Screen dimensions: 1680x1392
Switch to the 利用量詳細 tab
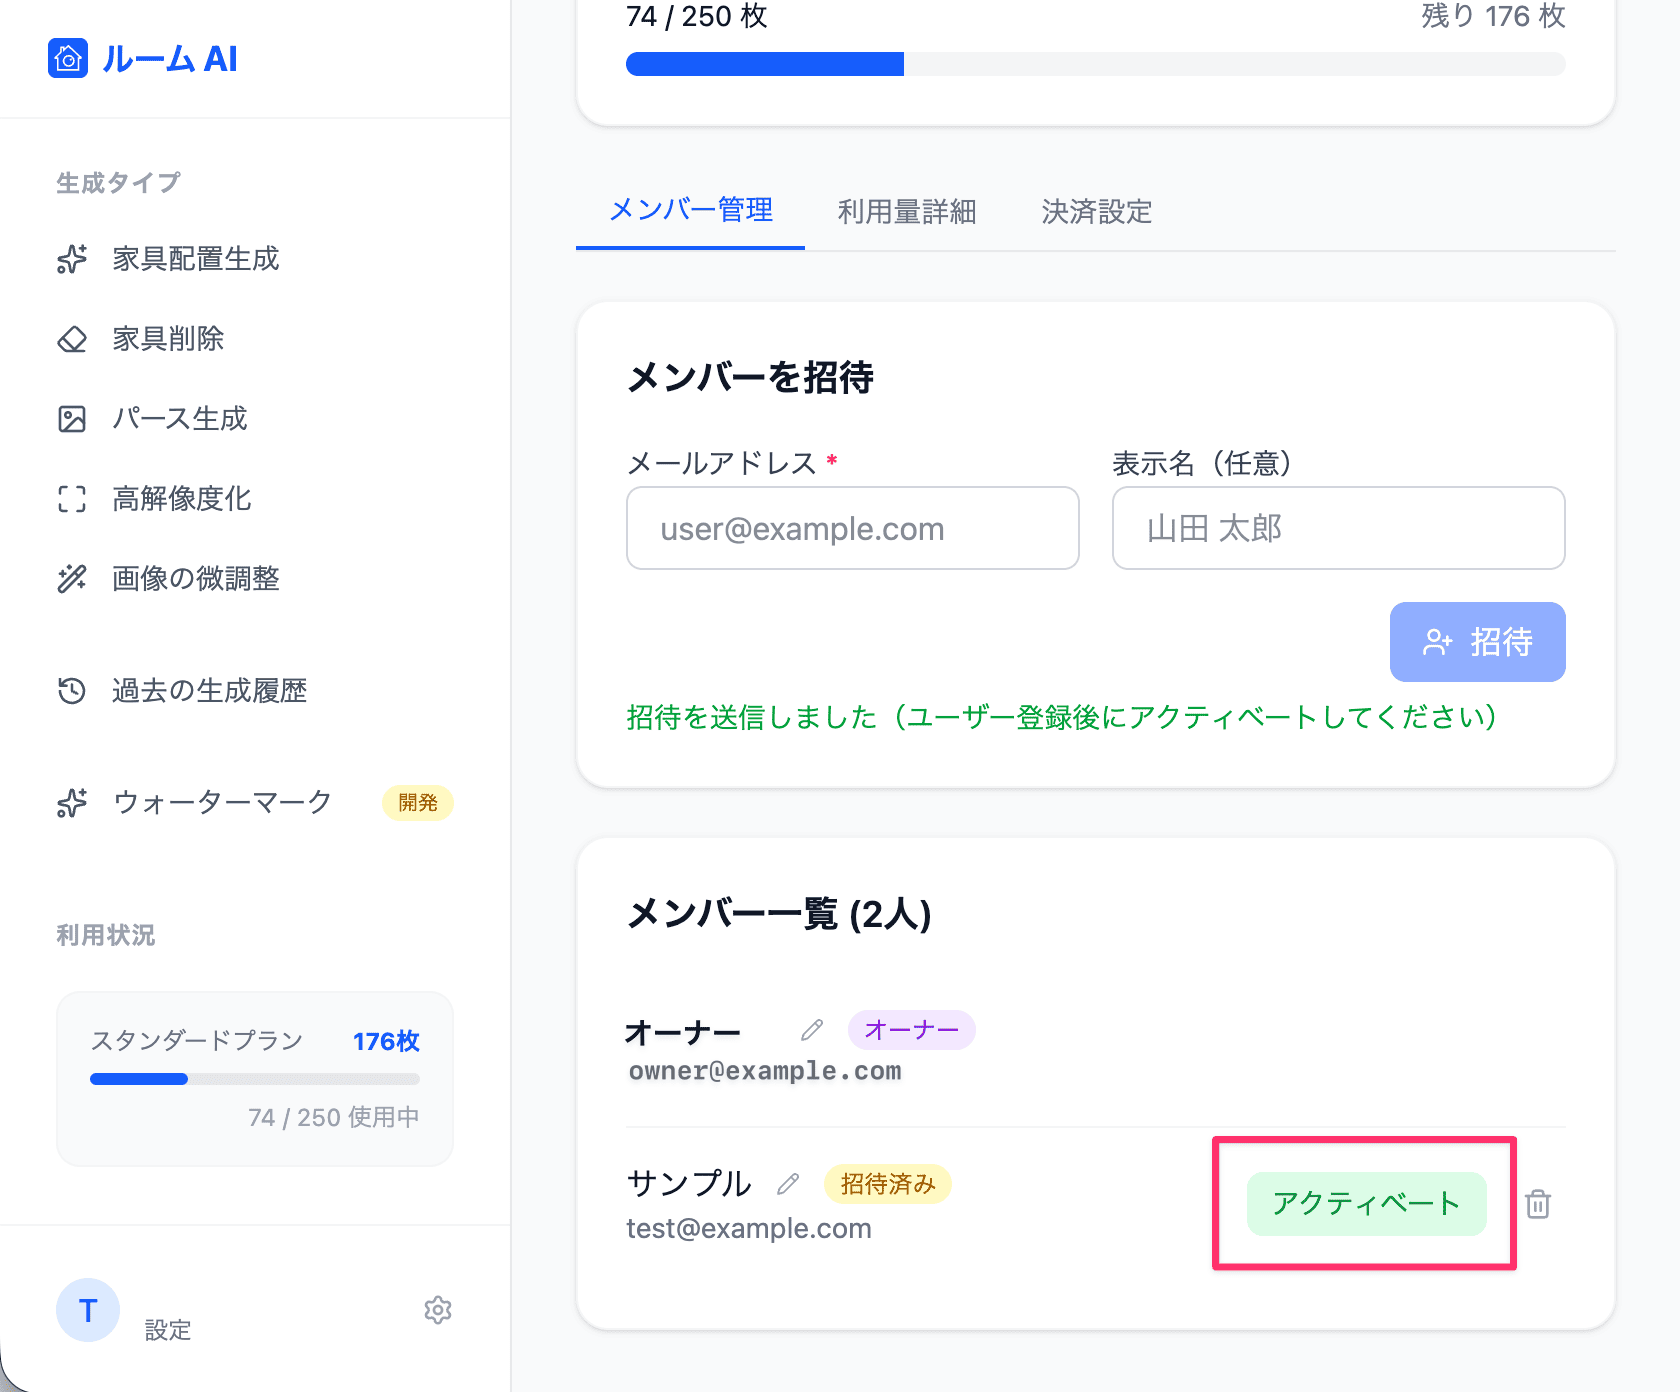tap(906, 212)
